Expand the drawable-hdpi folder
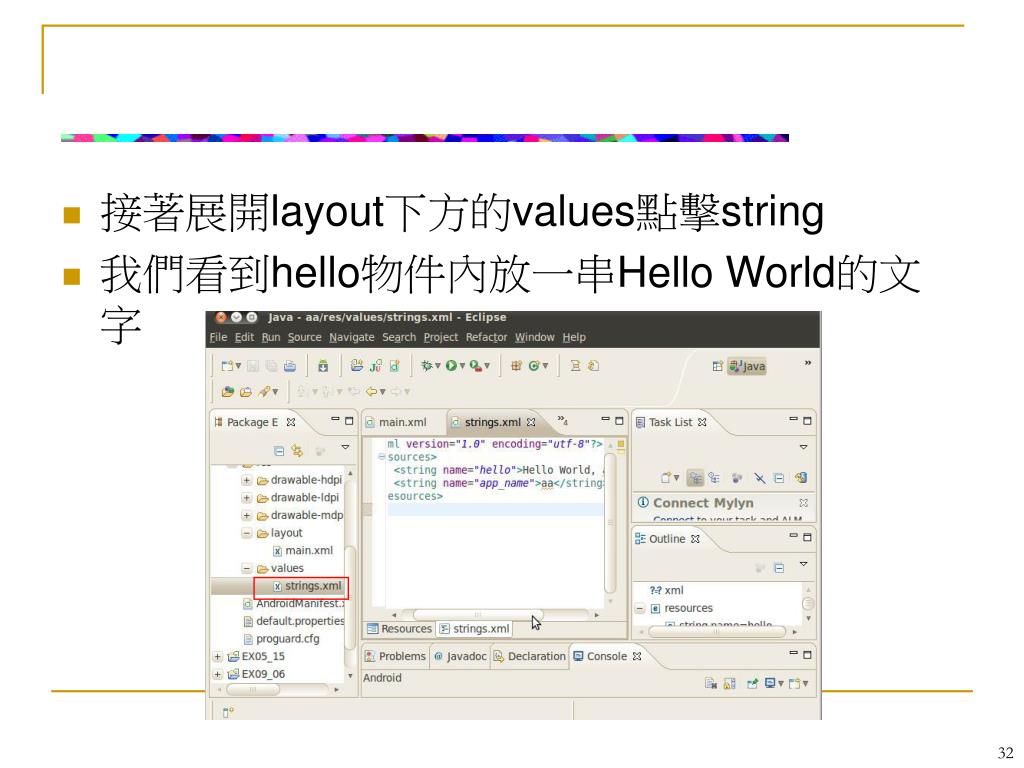This screenshot has height=768, width=1024. point(247,480)
